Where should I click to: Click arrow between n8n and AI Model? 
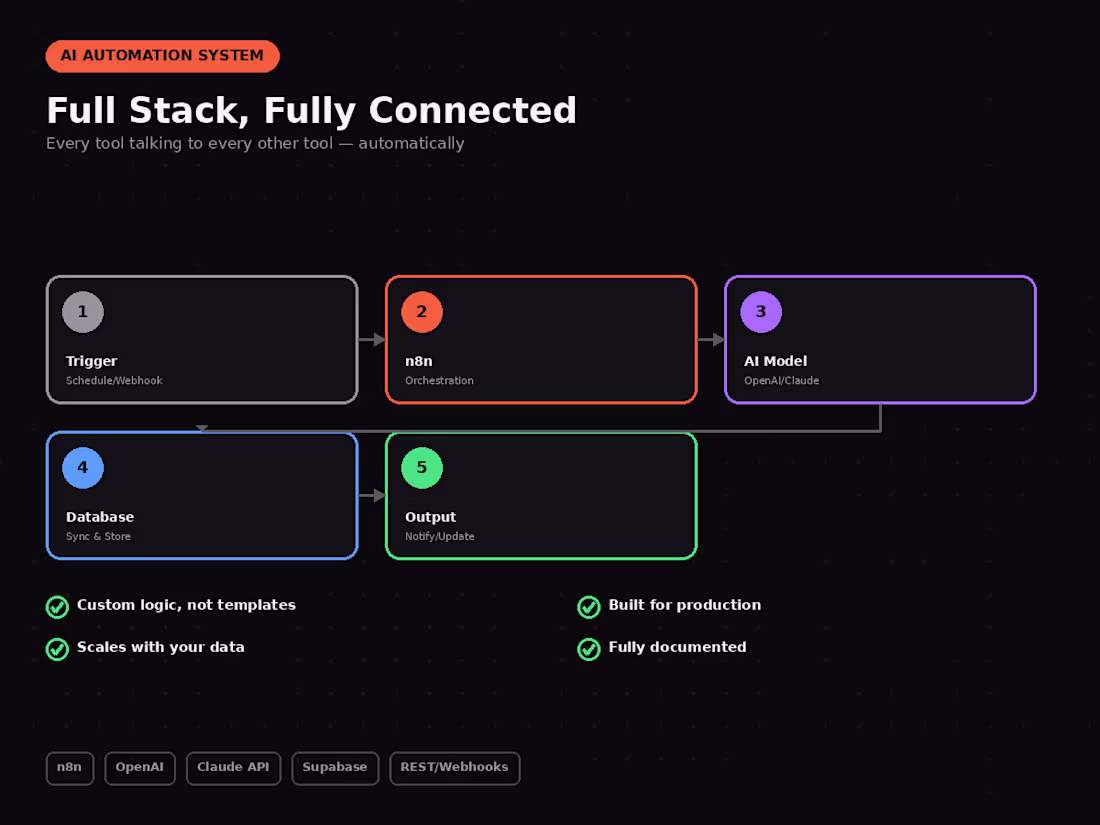point(711,340)
